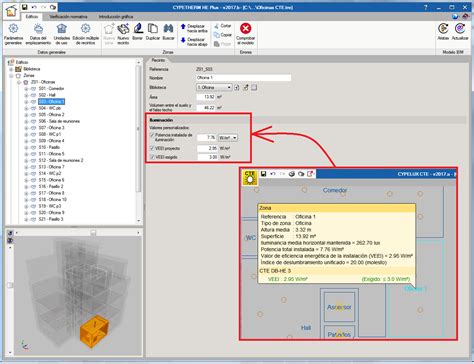Click the tree panel vertical scrollbar
Viewport: 474px width, 364px height.
[139, 128]
